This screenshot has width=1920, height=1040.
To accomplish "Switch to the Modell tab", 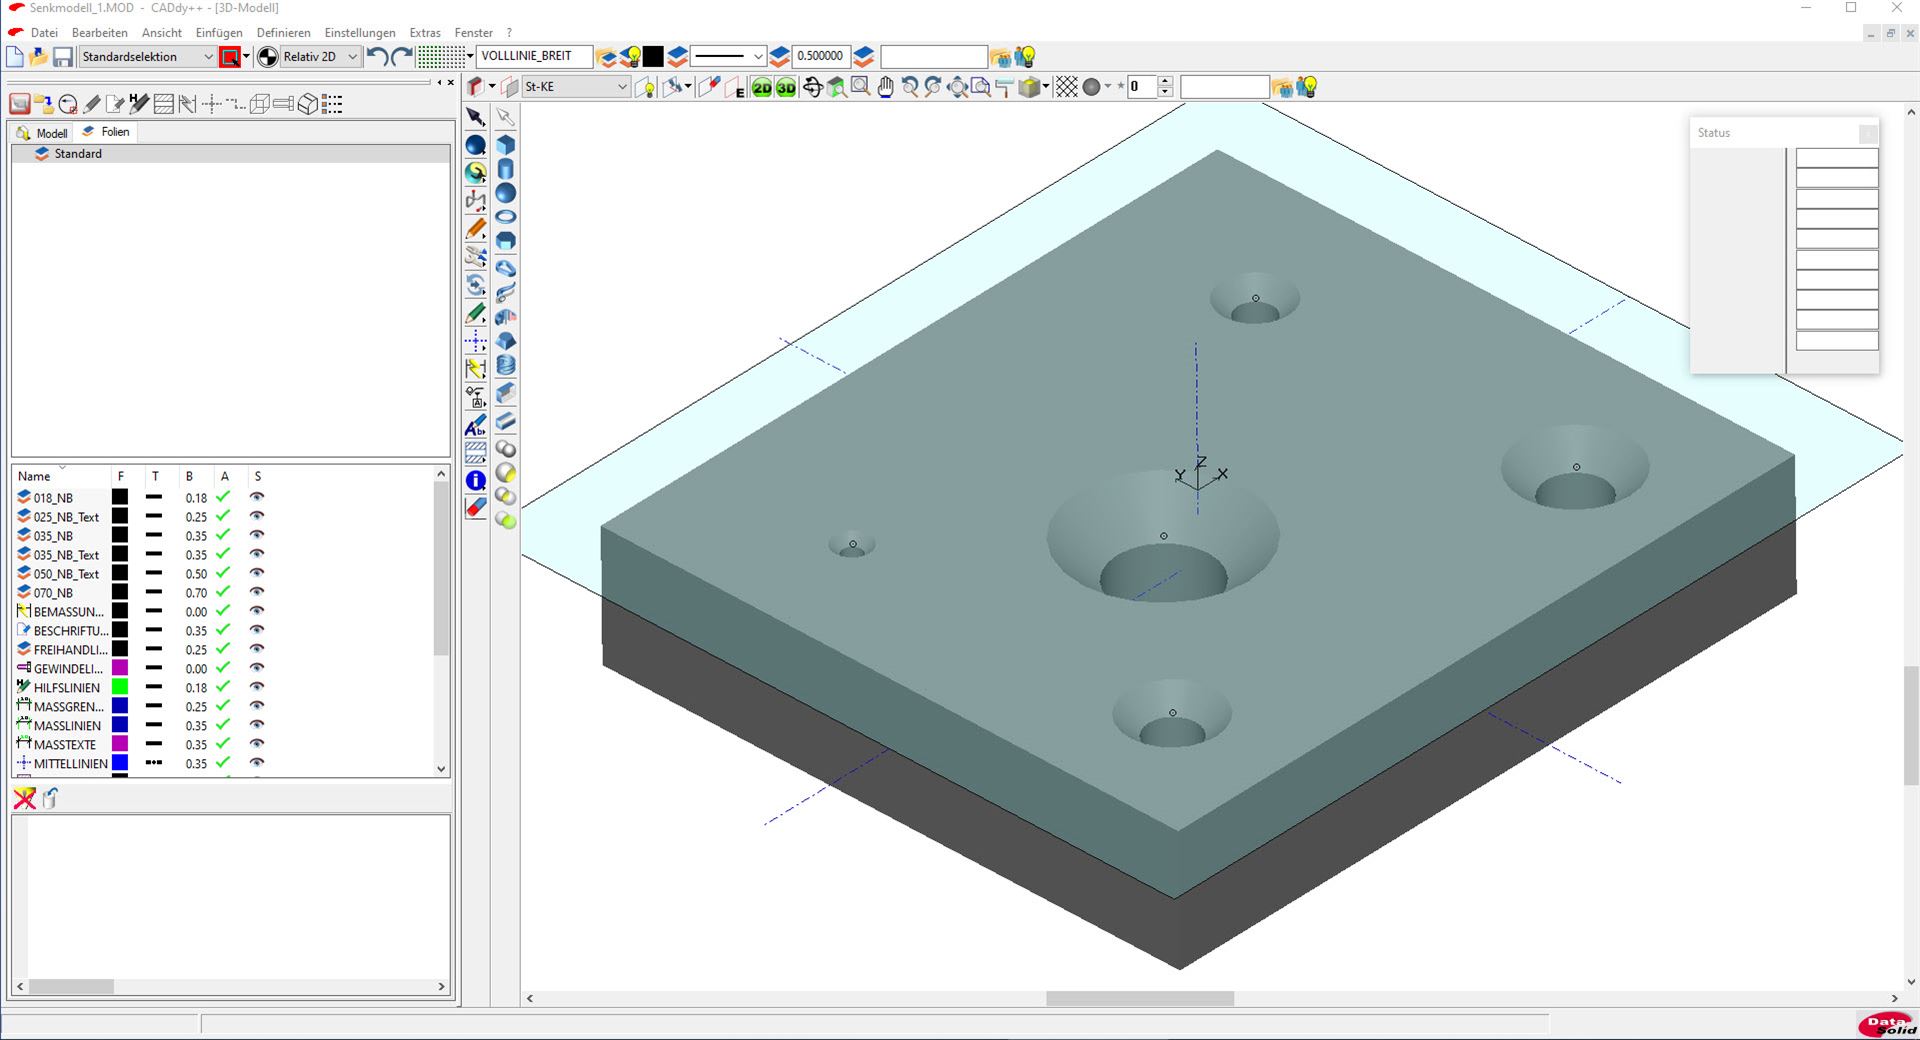I will [x=42, y=133].
